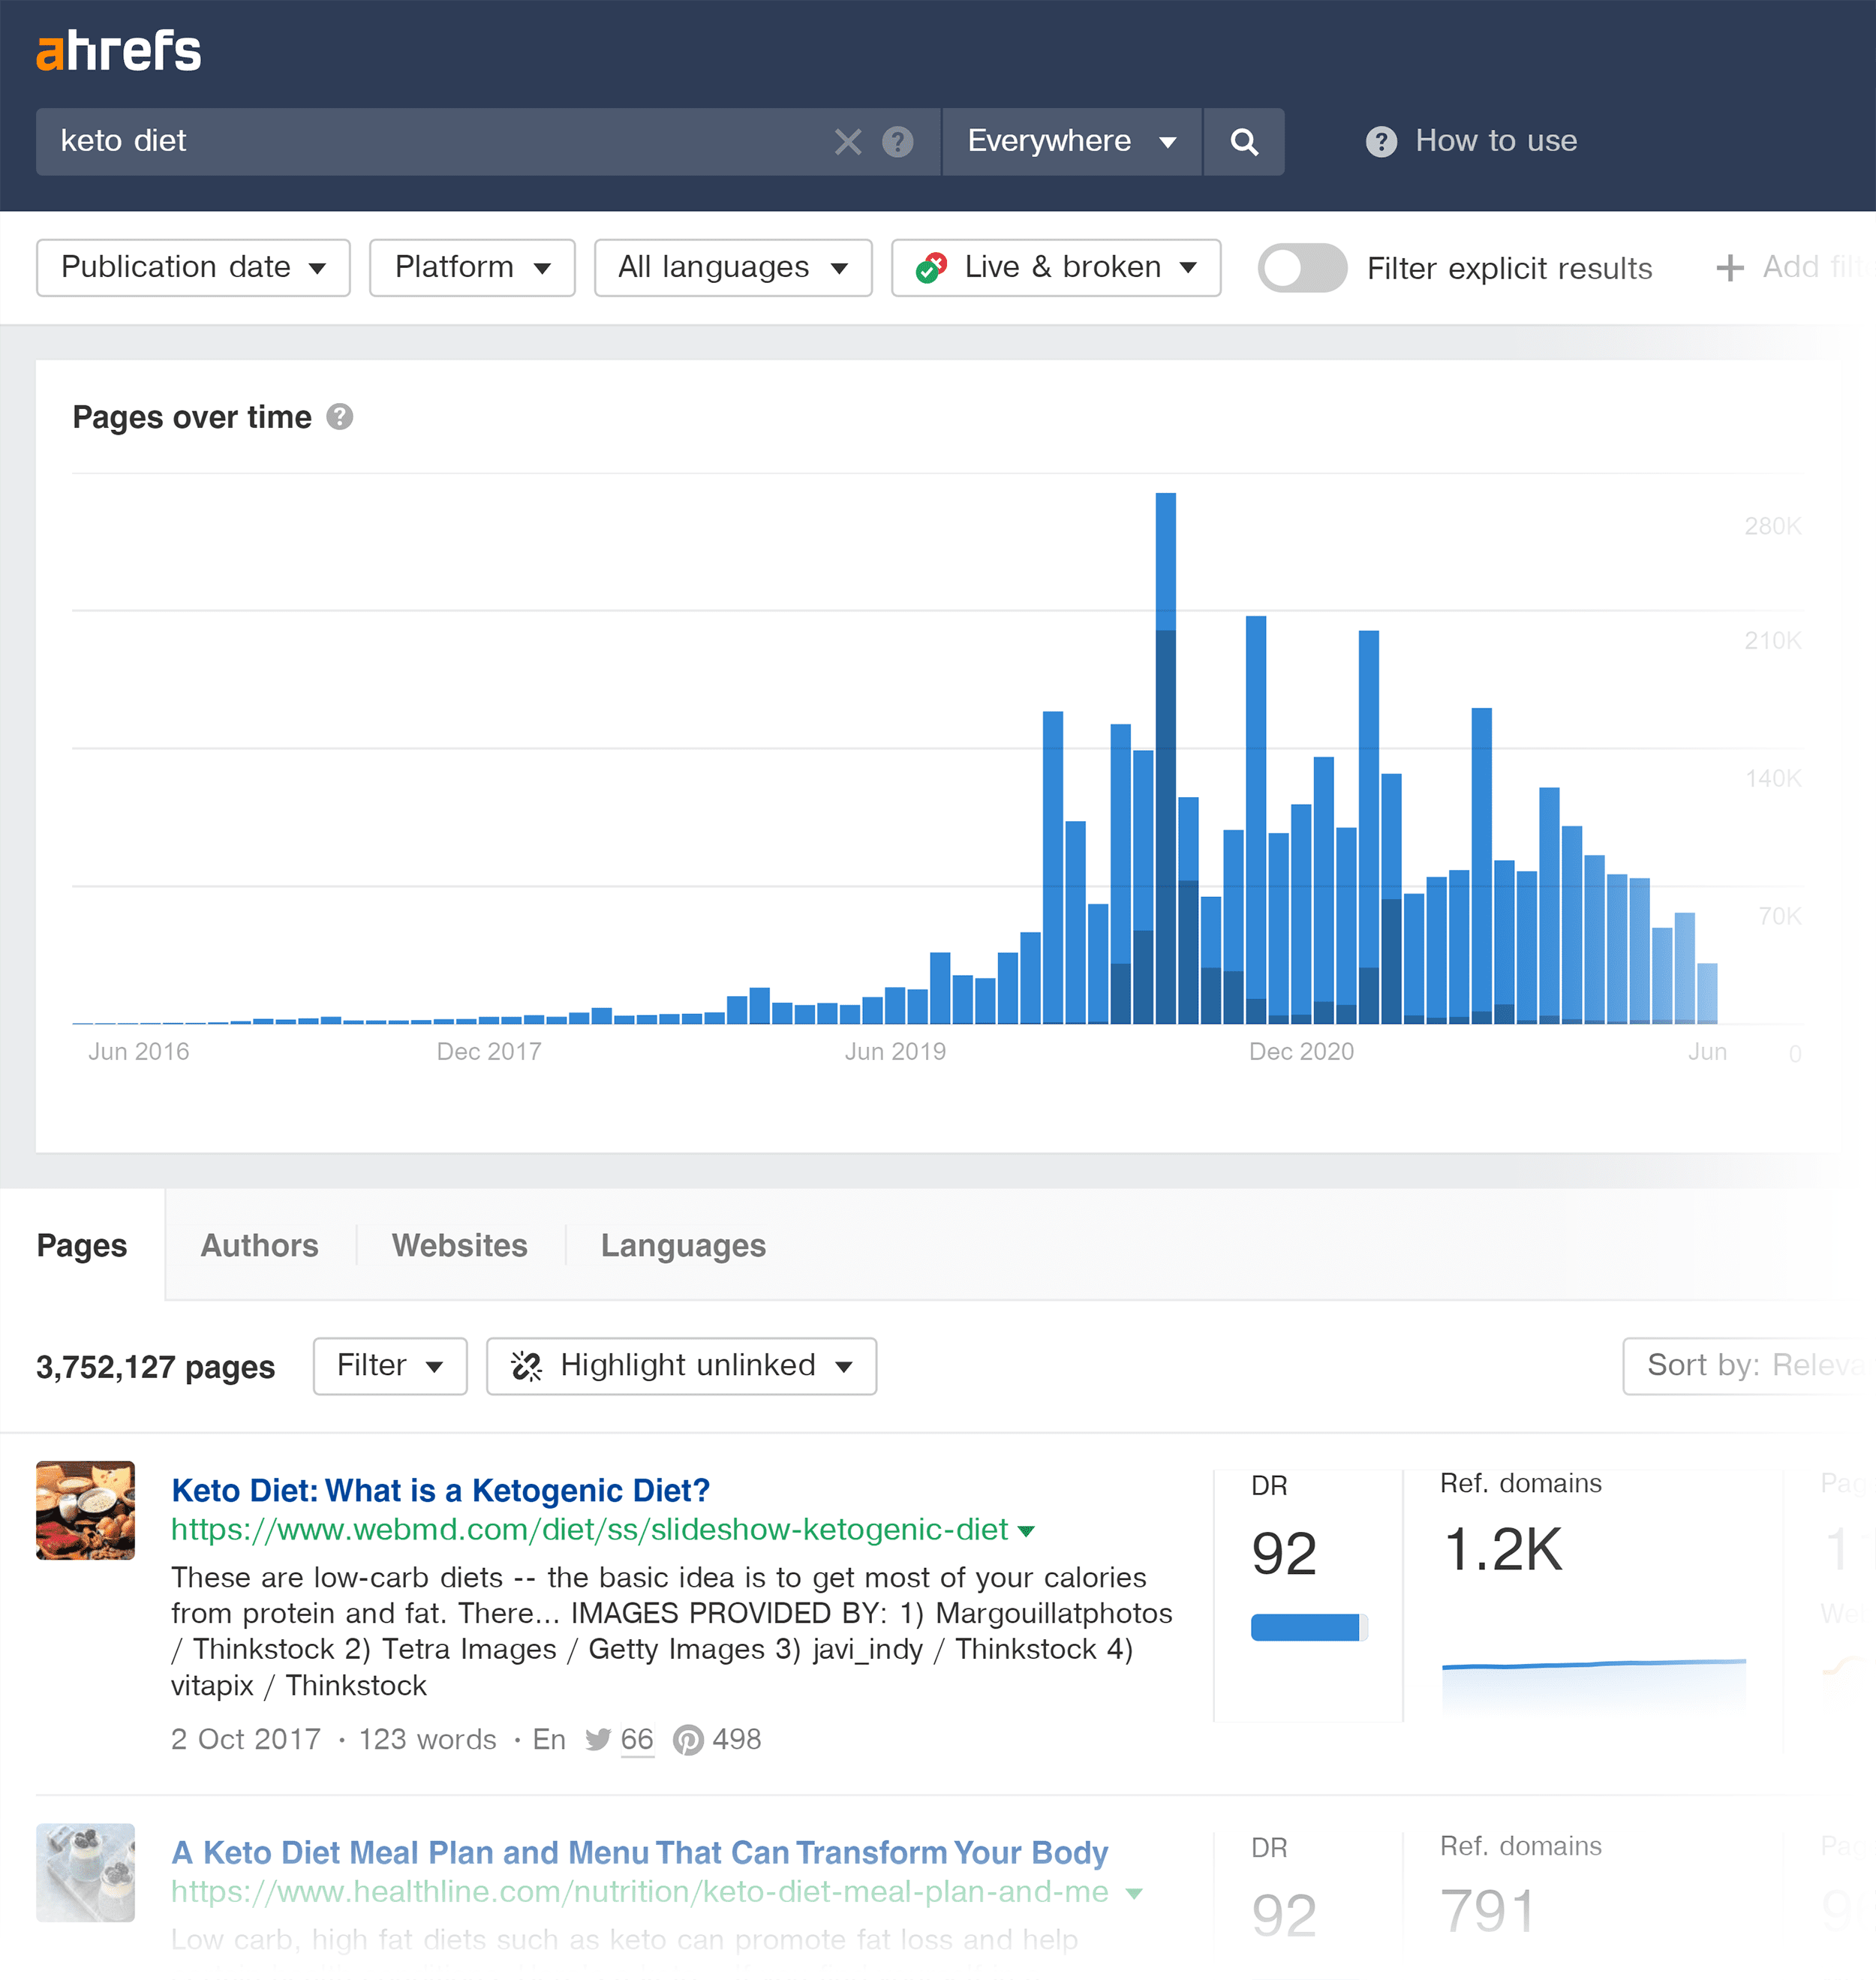
Task: Click the unlinked chain icon
Action: tap(526, 1366)
